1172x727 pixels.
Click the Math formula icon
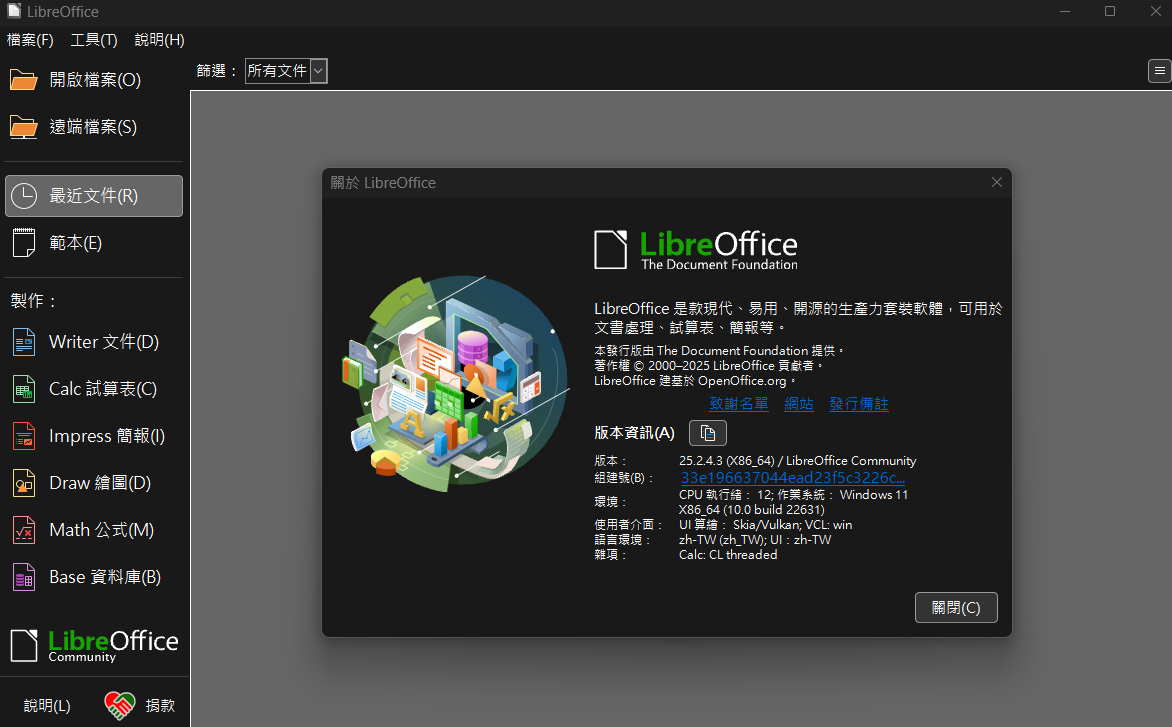pos(24,530)
